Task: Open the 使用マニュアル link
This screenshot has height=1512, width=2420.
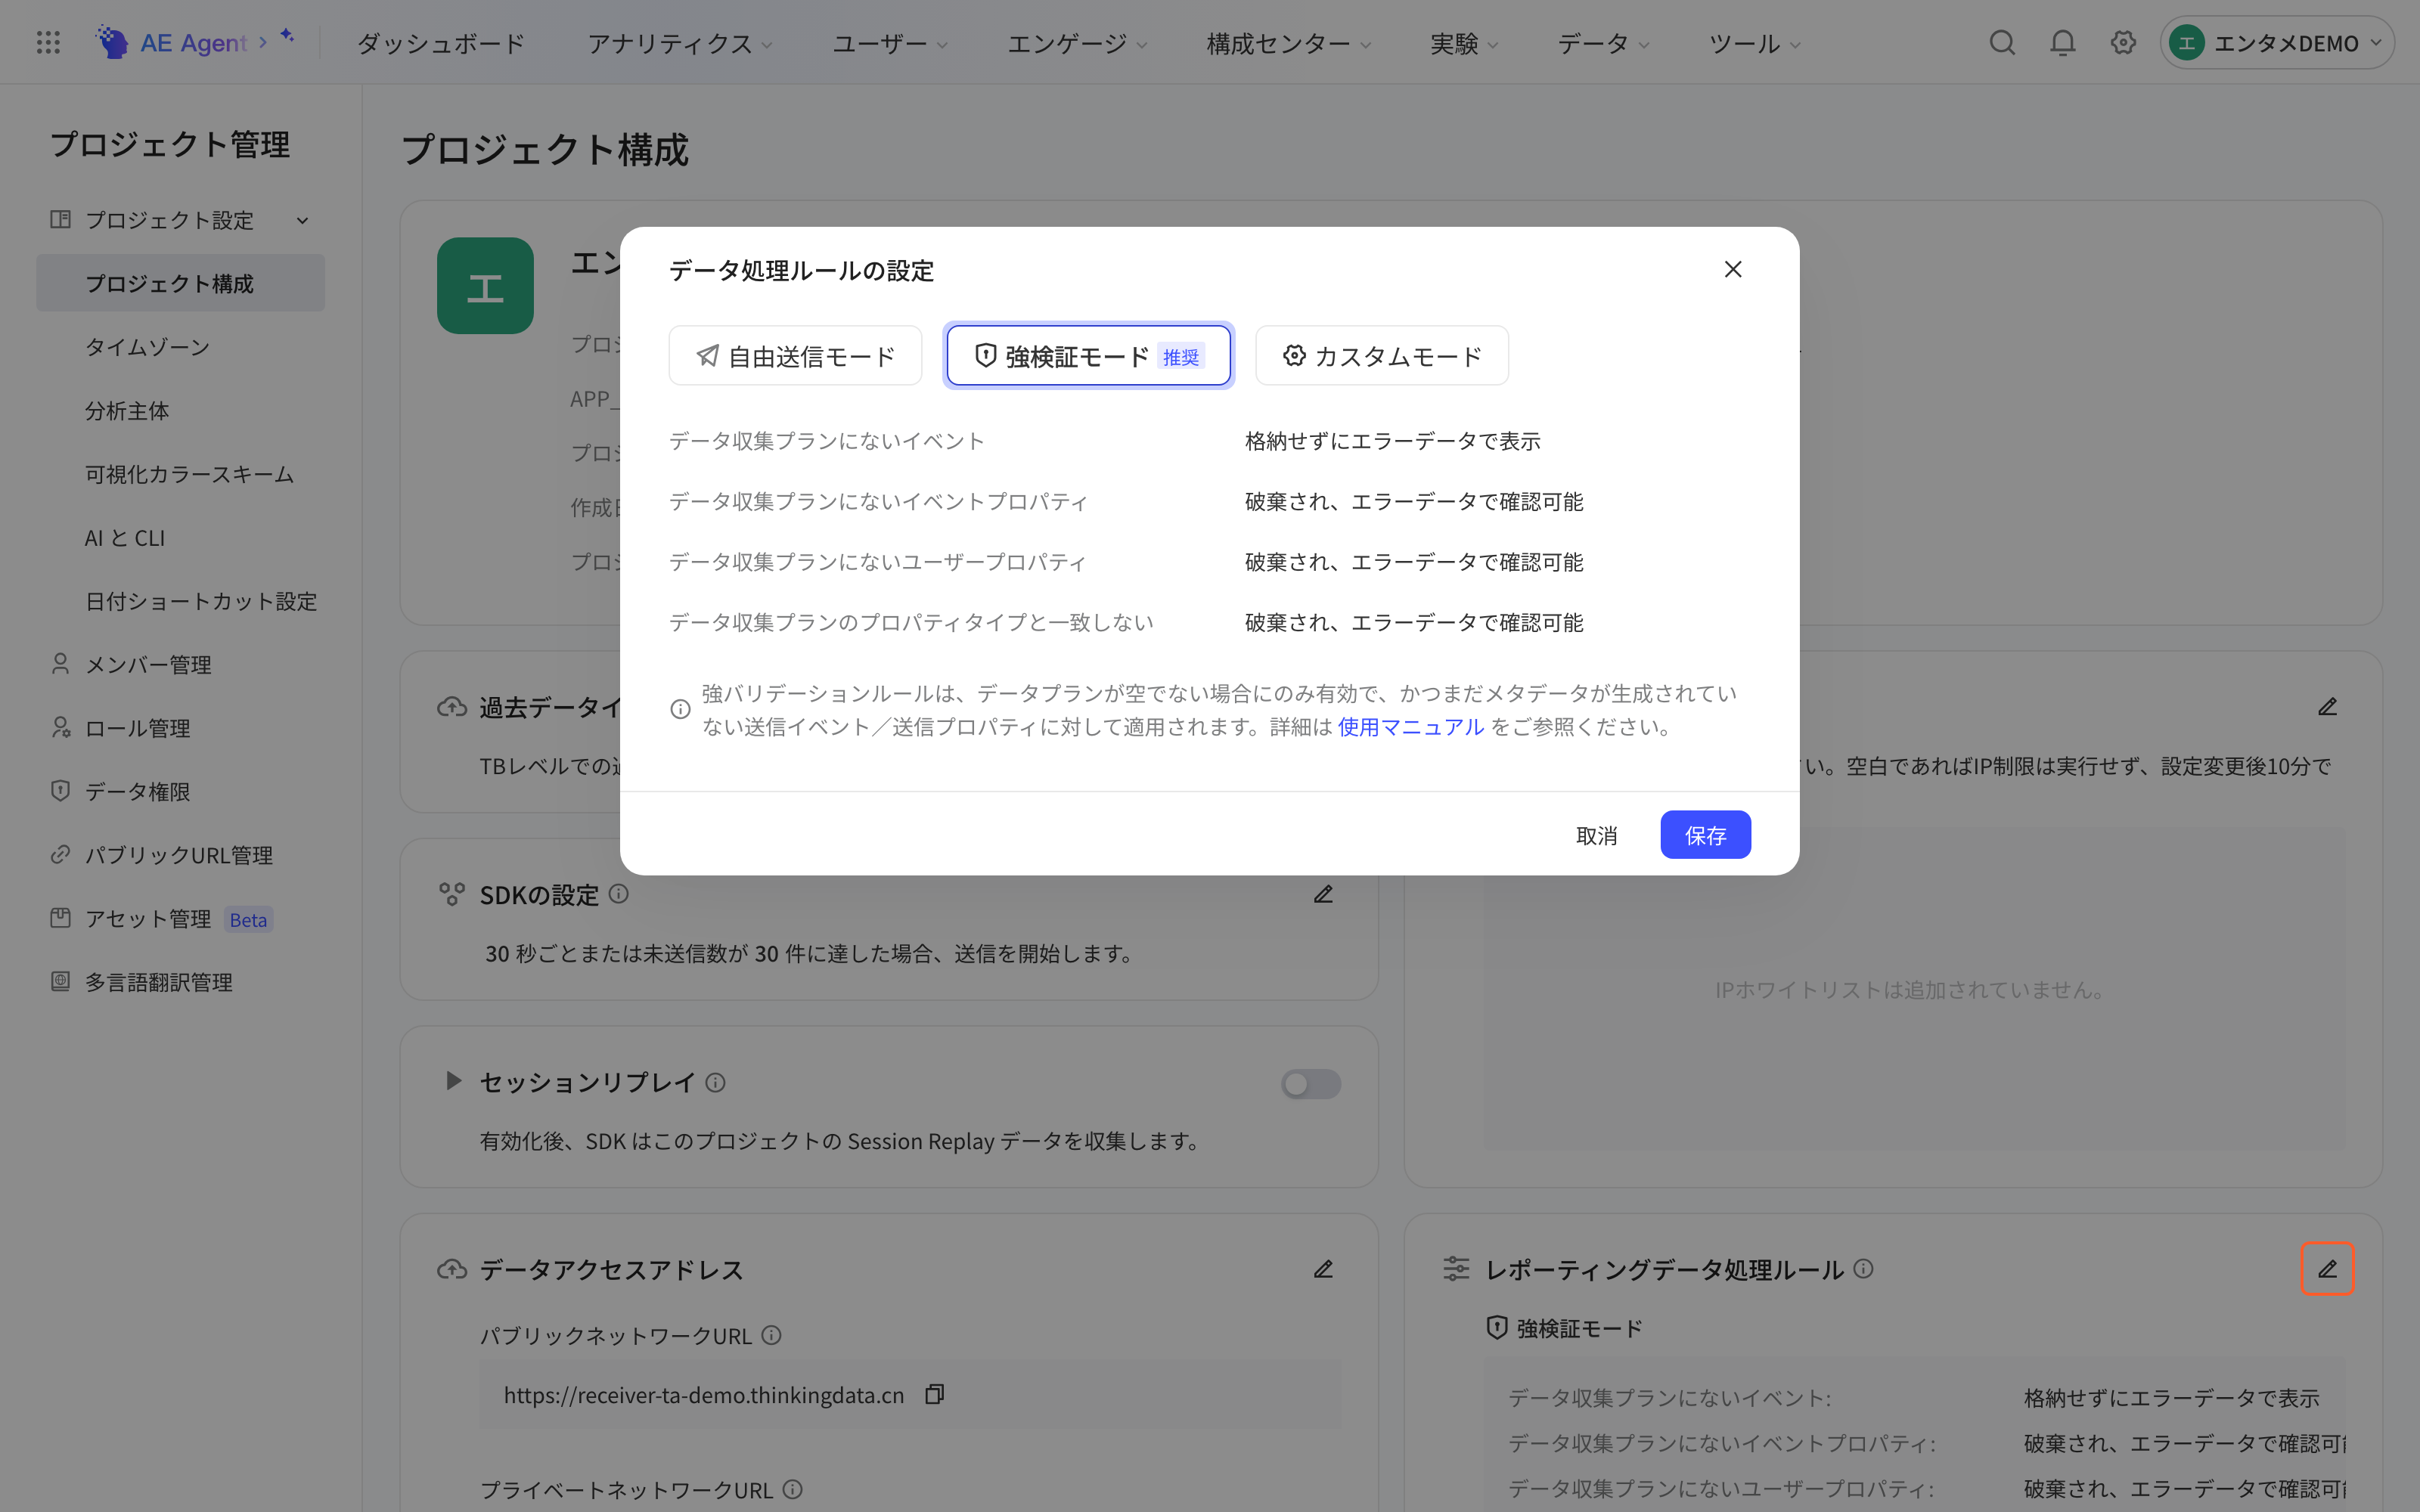Action: coord(1410,727)
